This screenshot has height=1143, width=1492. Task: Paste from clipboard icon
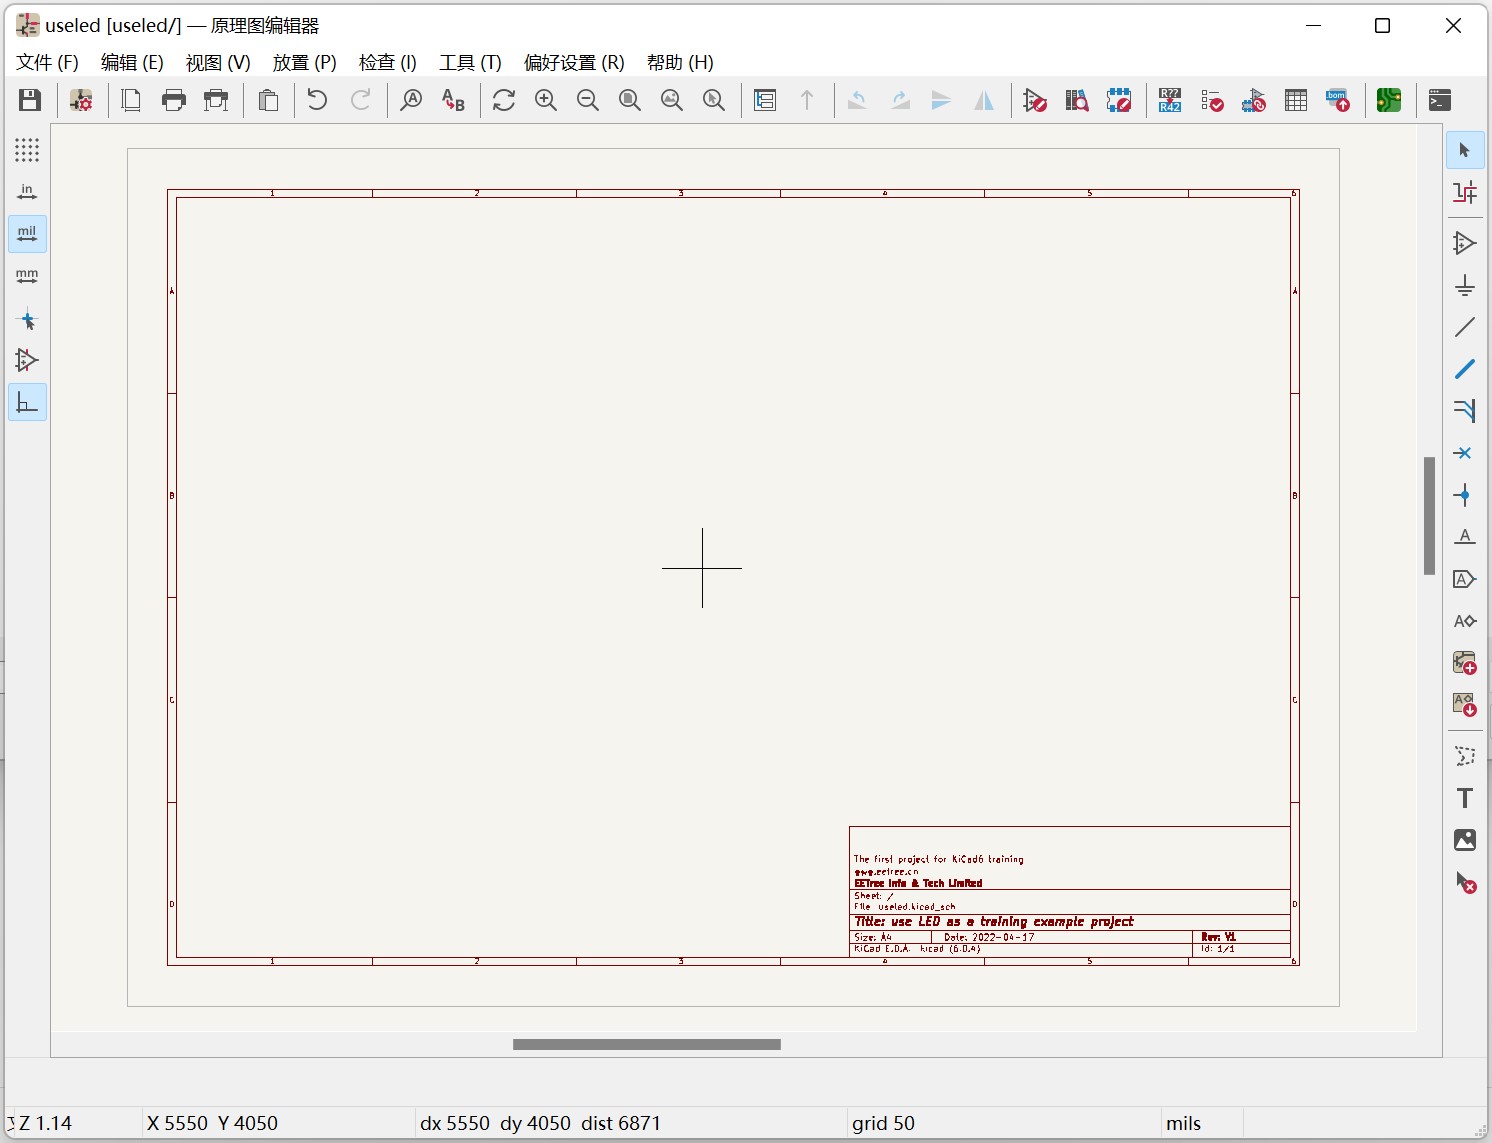coord(268,100)
